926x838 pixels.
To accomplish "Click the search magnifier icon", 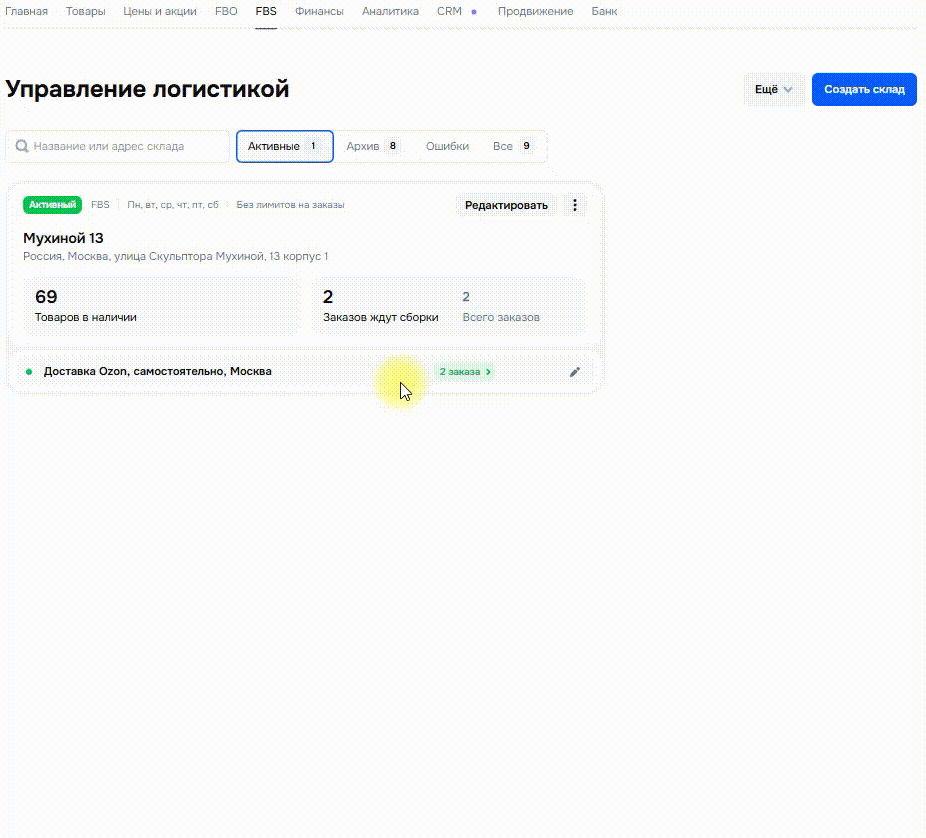I will [x=21, y=146].
